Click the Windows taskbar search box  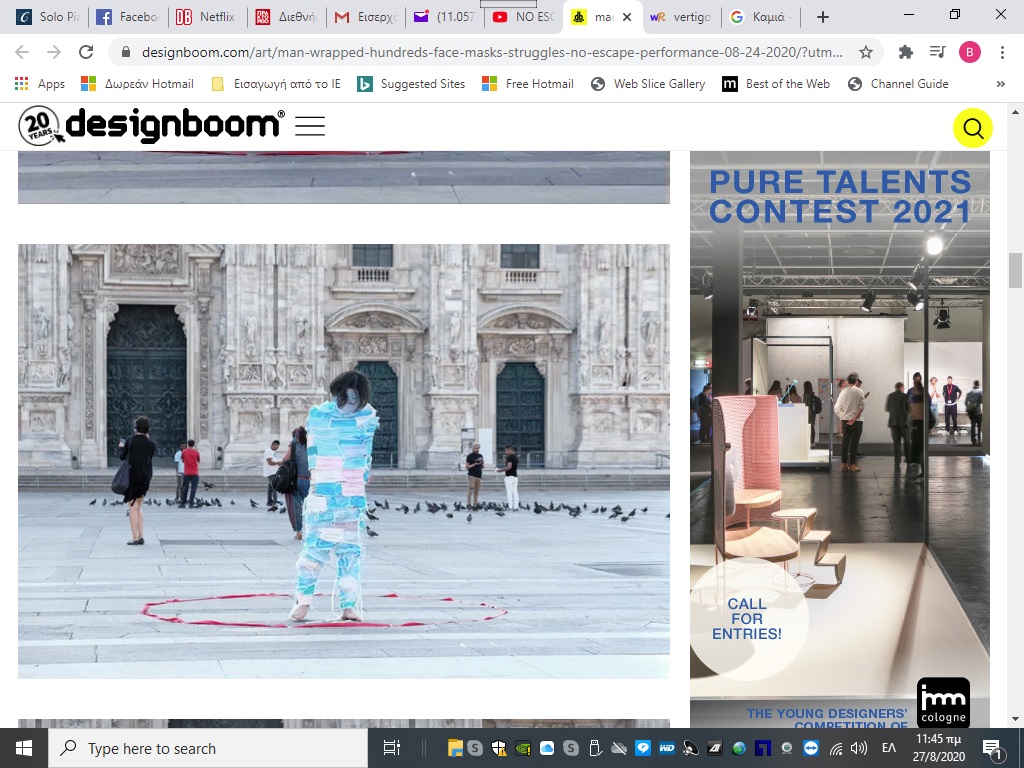coord(208,748)
